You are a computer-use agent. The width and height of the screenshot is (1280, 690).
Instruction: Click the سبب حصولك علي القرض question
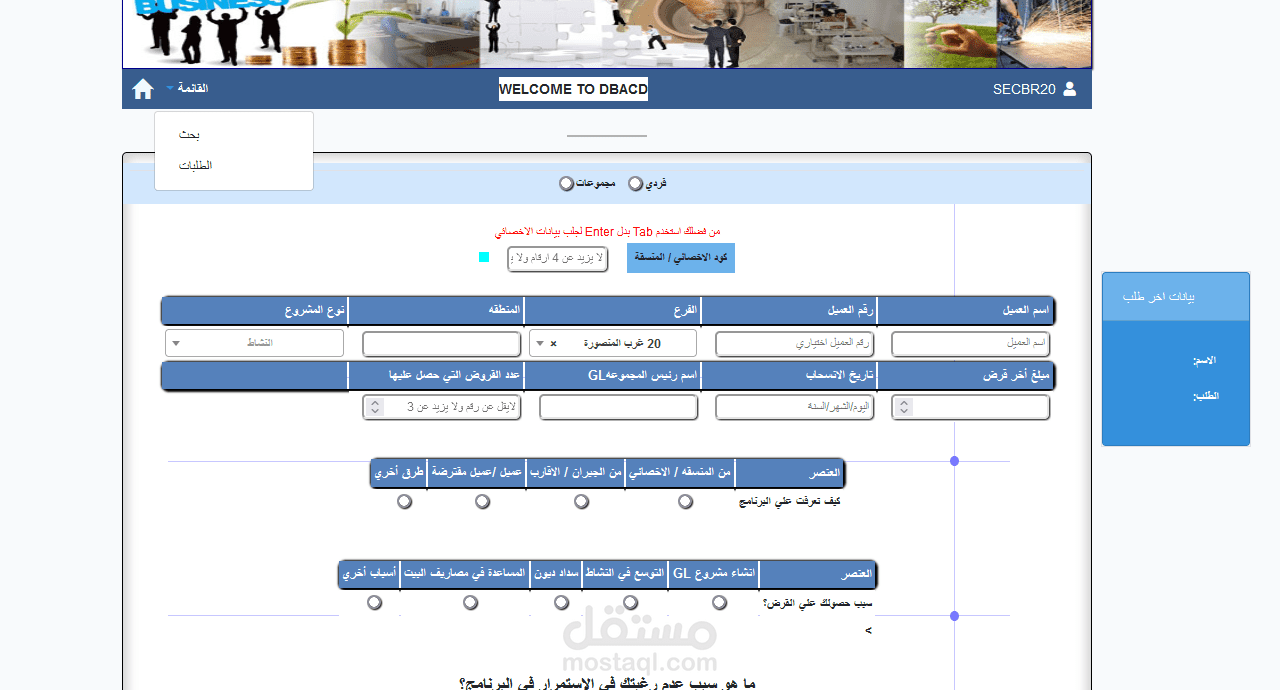coord(817,603)
